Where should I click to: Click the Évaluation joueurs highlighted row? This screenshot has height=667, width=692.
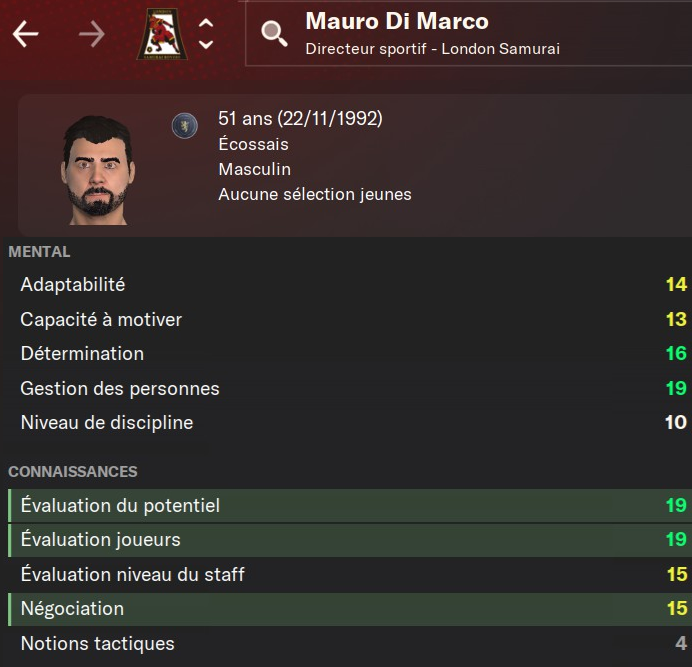(346, 540)
